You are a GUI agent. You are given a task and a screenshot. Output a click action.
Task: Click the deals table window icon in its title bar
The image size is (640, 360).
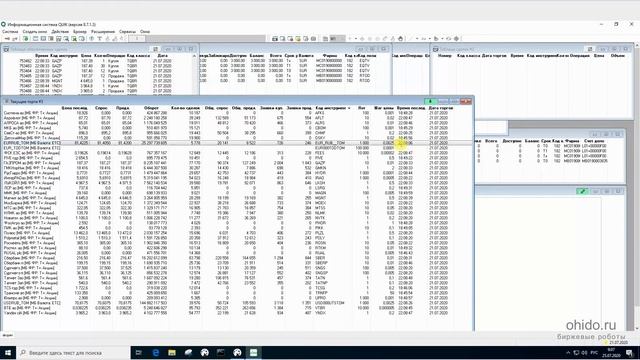tap(6, 49)
